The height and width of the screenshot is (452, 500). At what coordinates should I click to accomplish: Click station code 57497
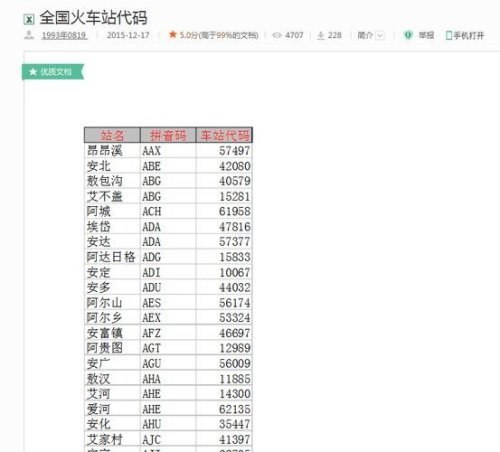point(234,151)
